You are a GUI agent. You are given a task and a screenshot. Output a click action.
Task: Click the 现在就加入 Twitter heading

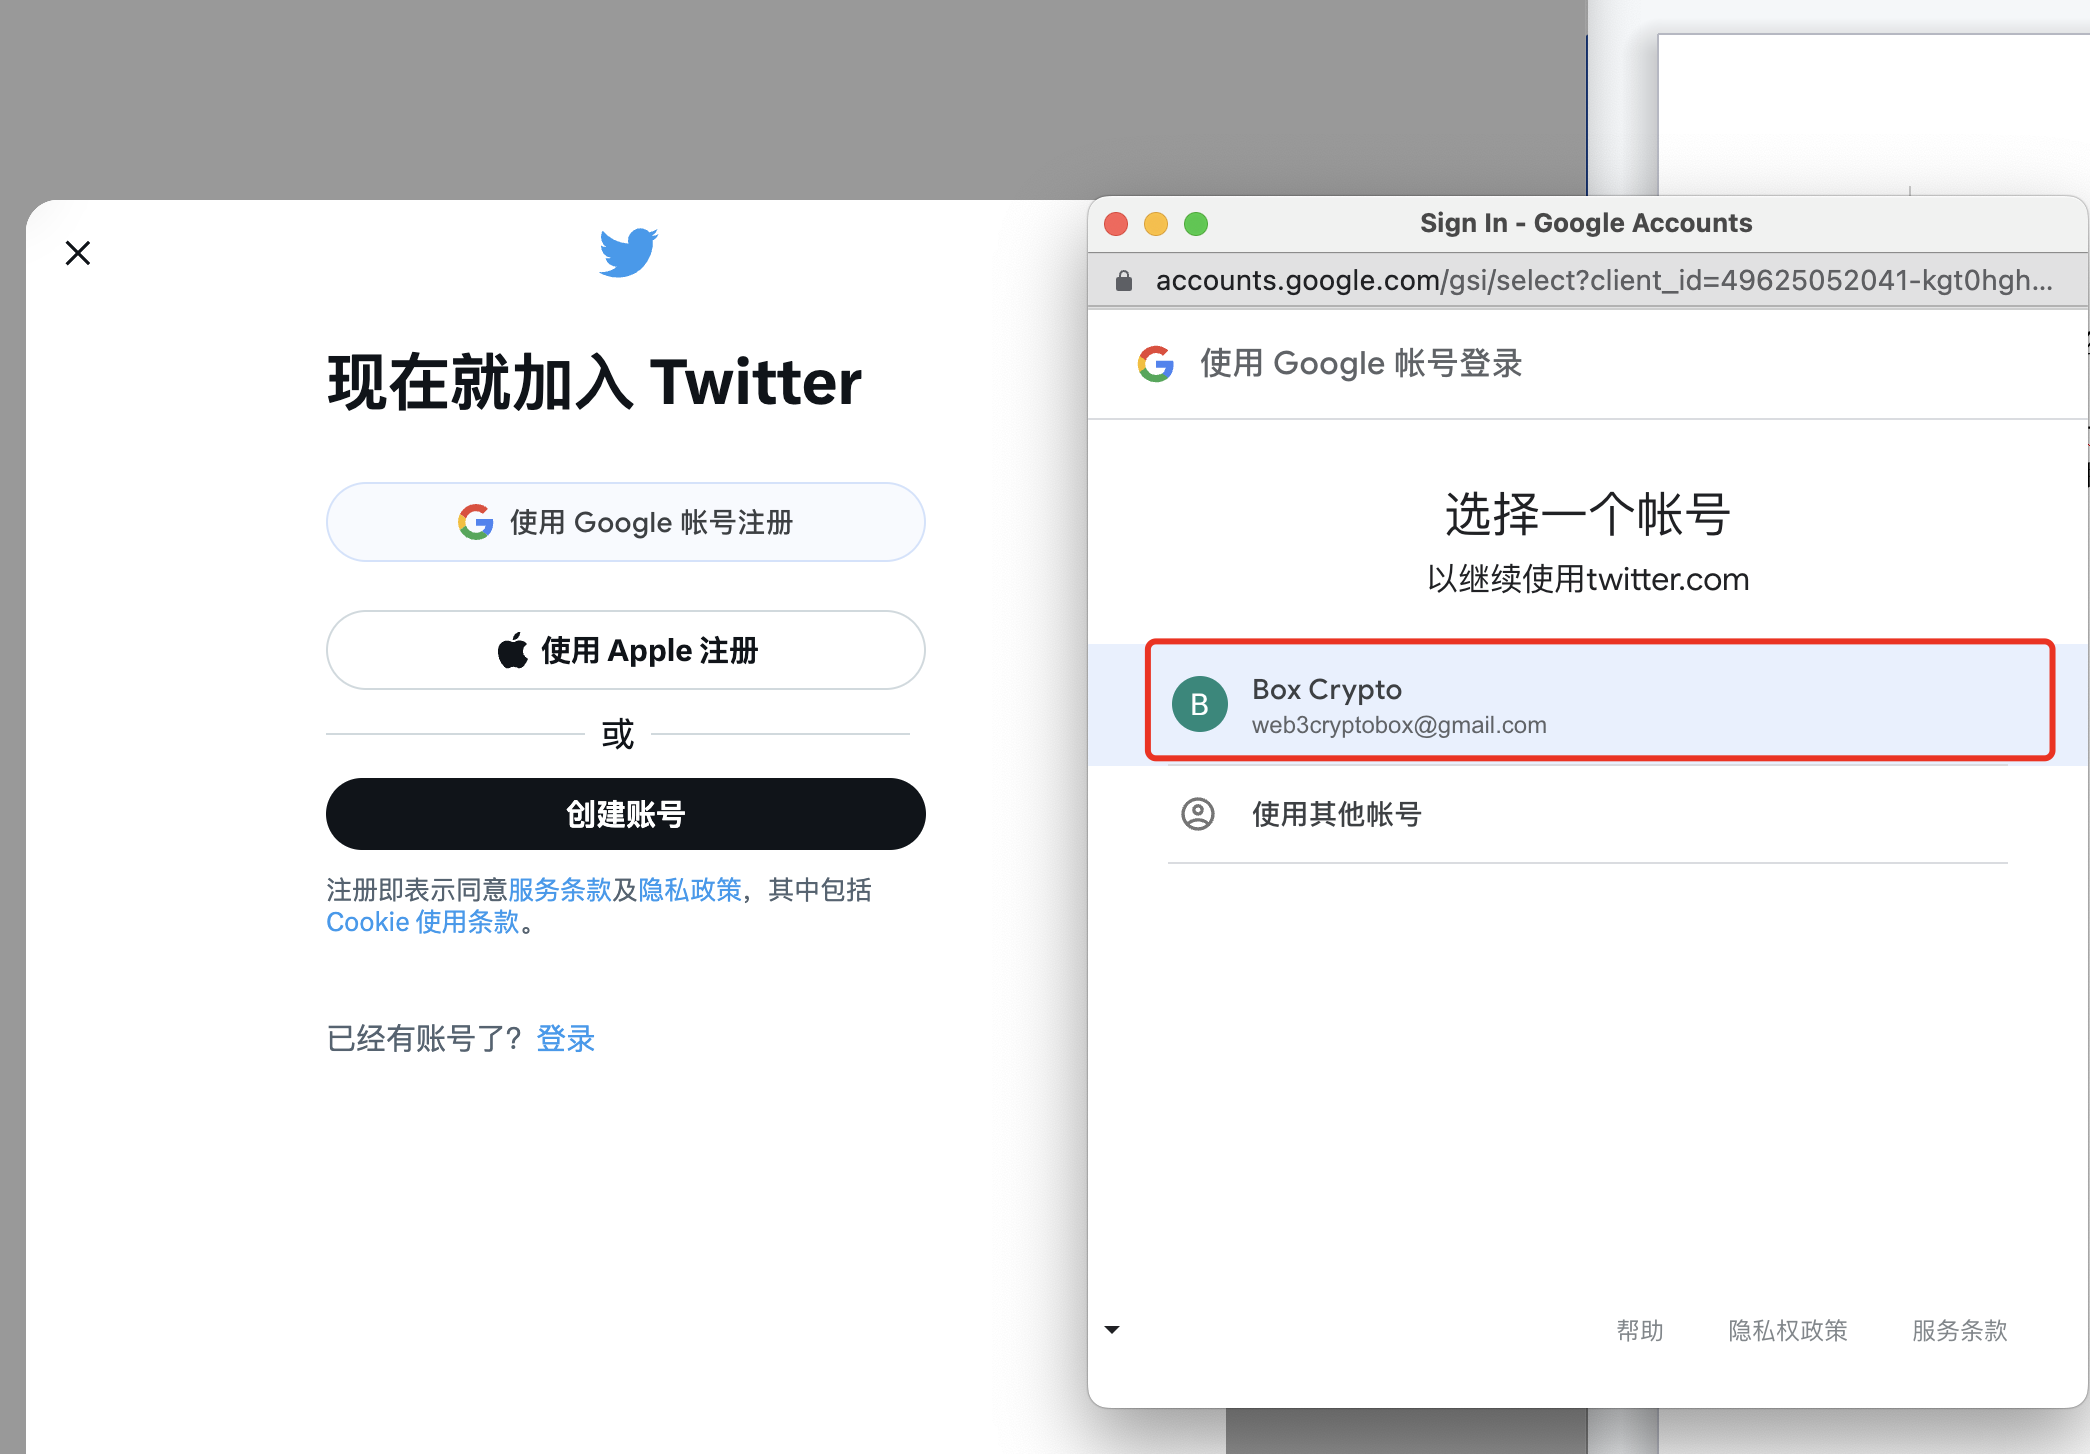click(595, 382)
